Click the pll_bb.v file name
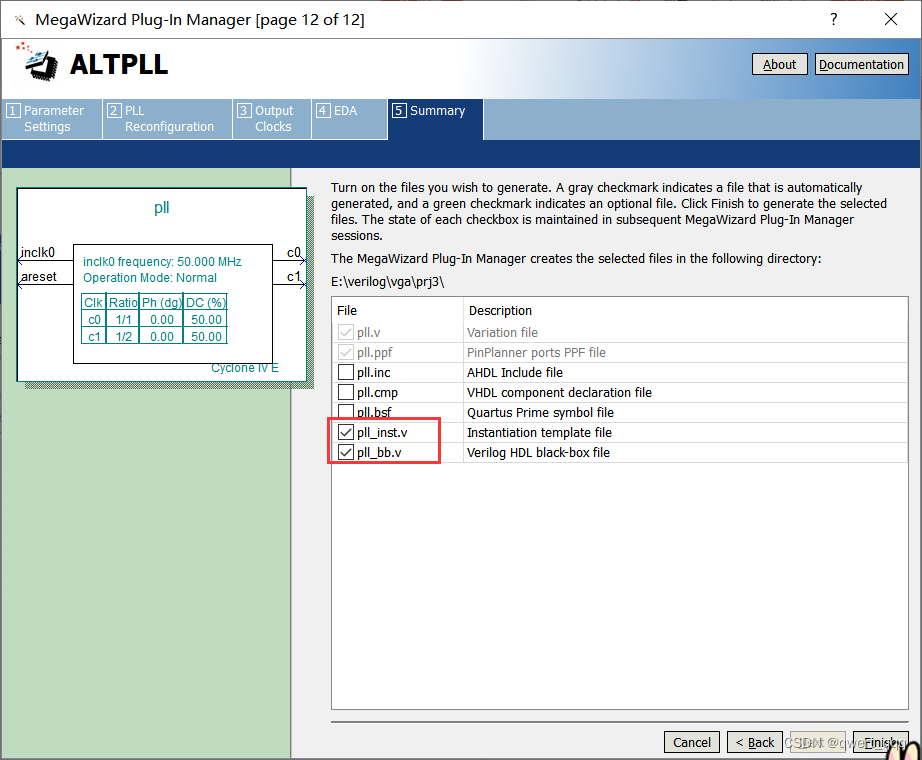The height and width of the screenshot is (760, 922). click(379, 452)
